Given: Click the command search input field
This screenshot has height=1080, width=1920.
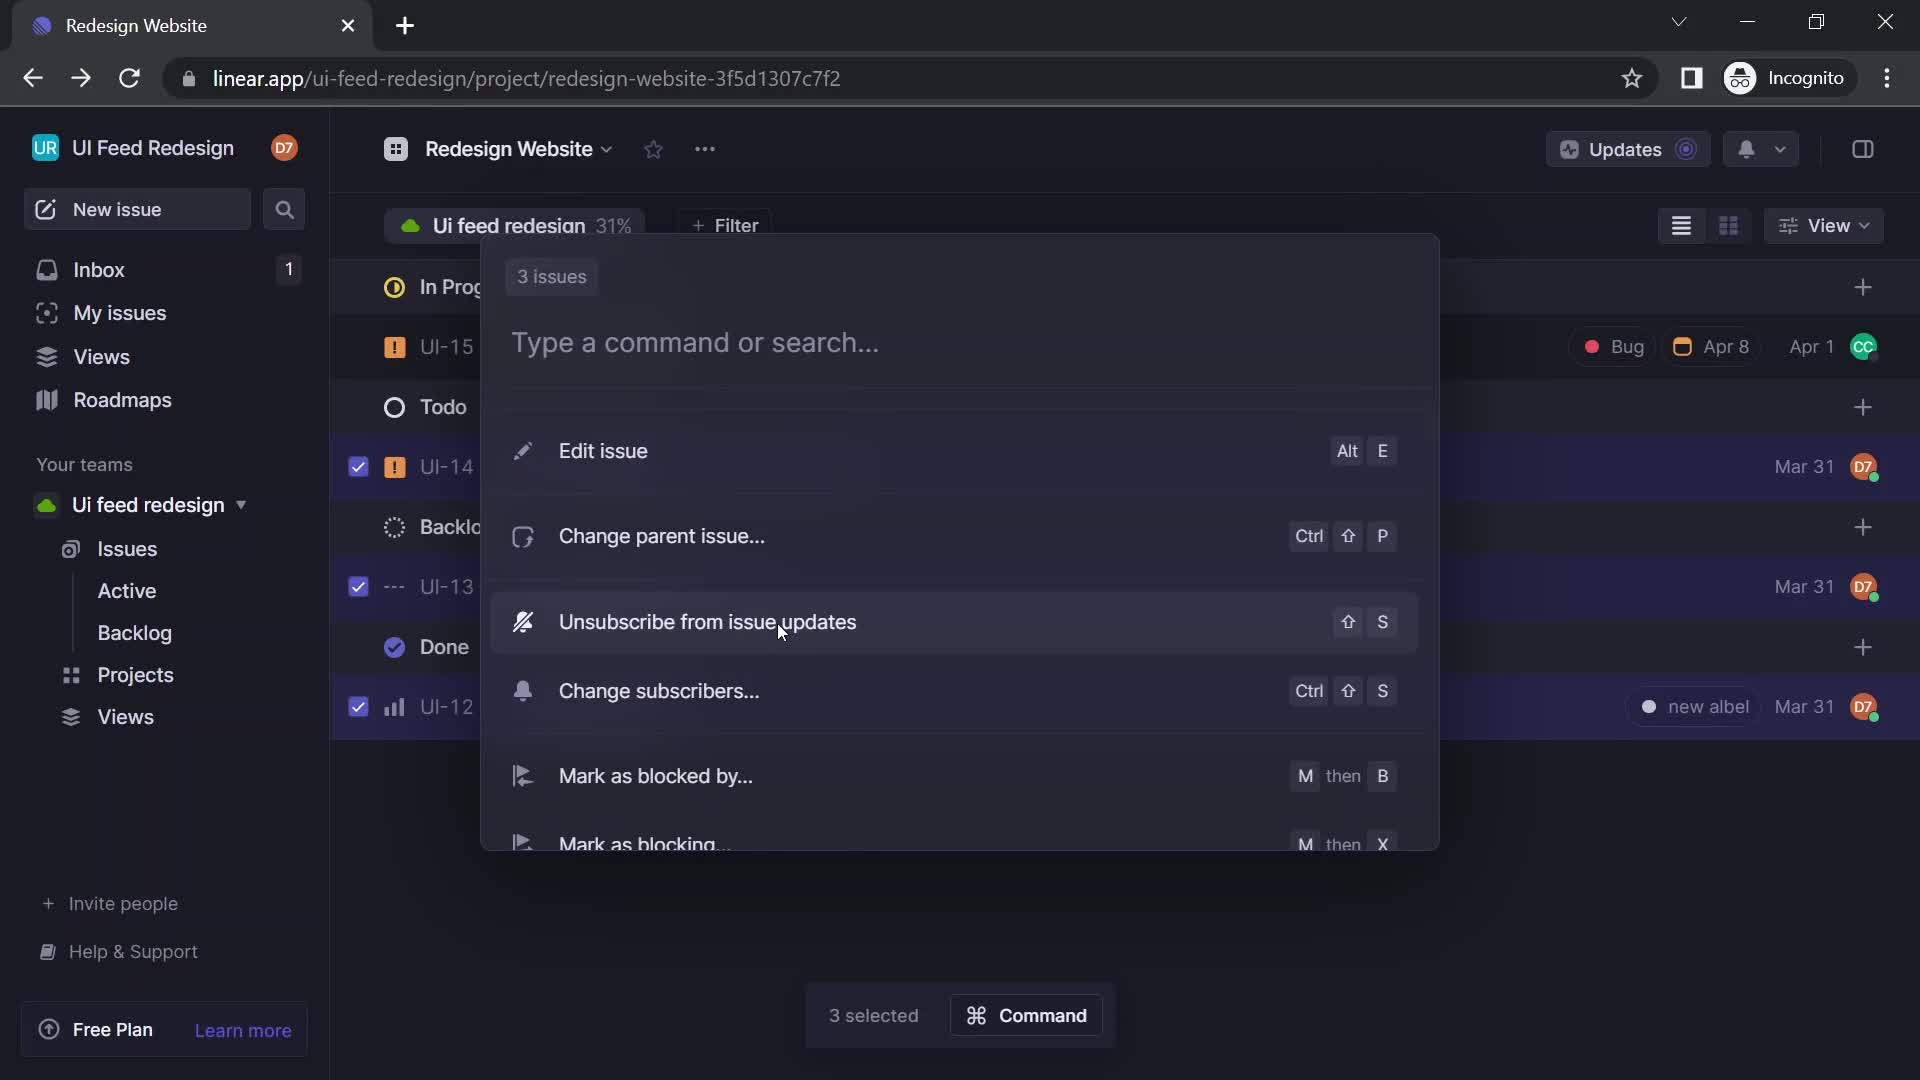Looking at the screenshot, I should pos(960,342).
